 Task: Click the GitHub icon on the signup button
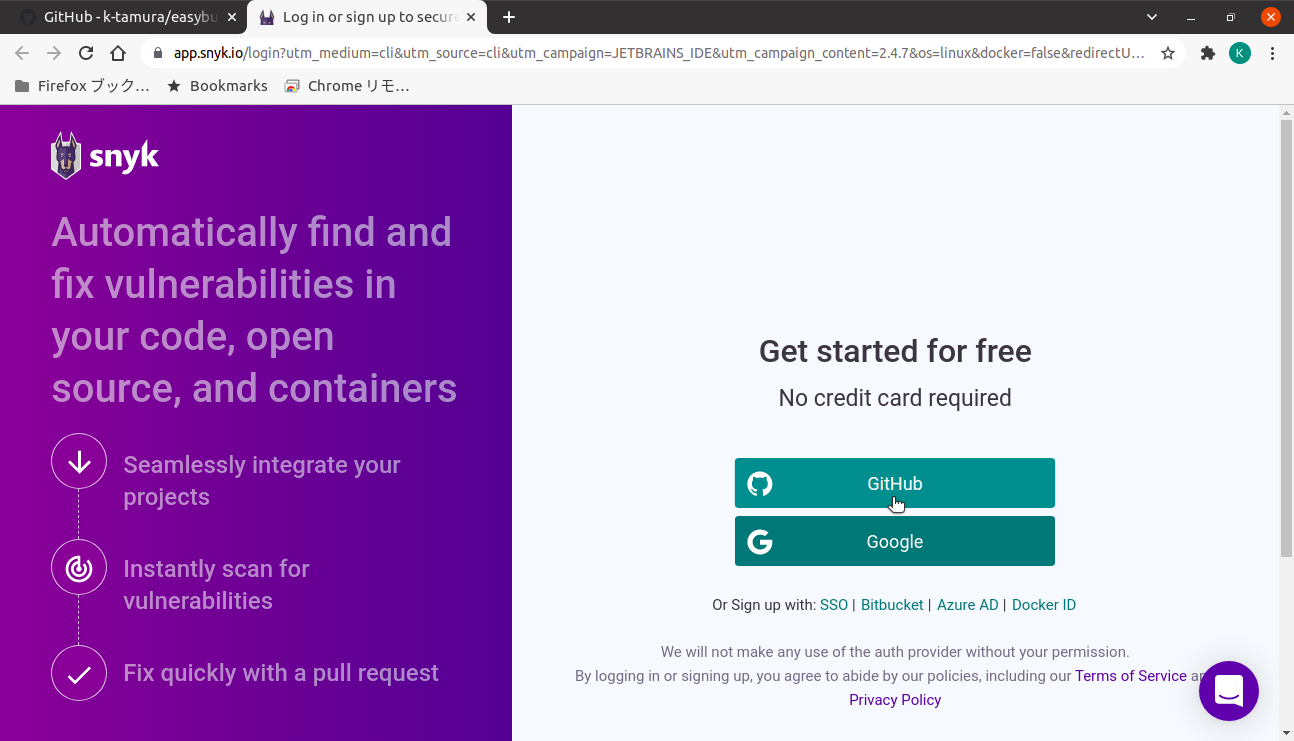[x=760, y=483]
